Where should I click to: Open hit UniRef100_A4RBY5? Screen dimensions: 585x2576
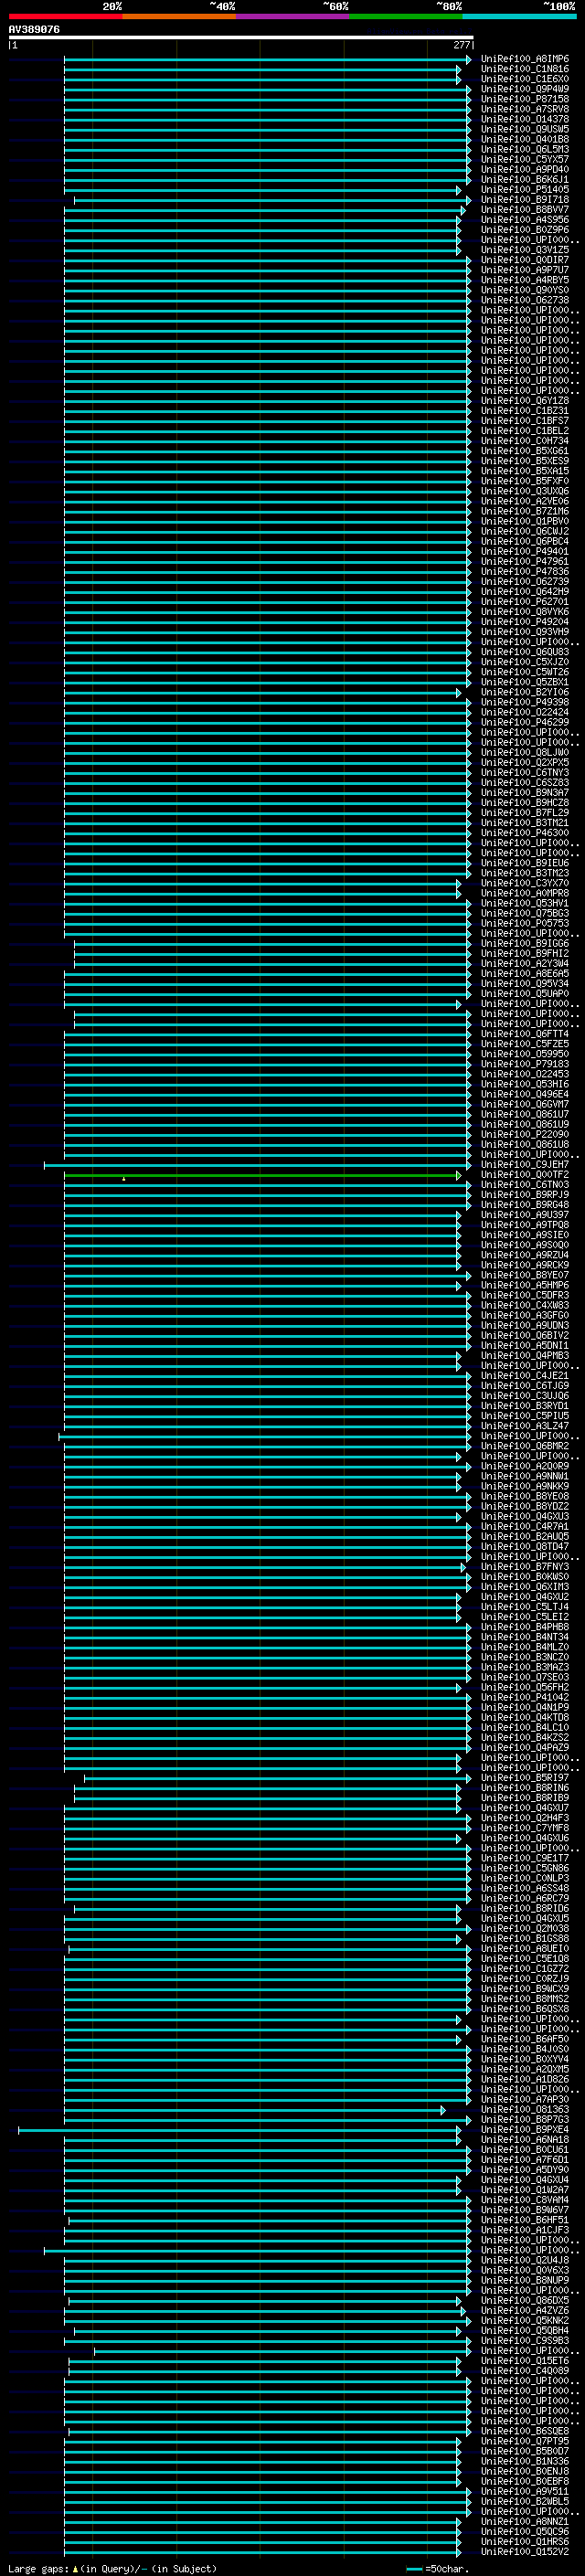click(524, 280)
